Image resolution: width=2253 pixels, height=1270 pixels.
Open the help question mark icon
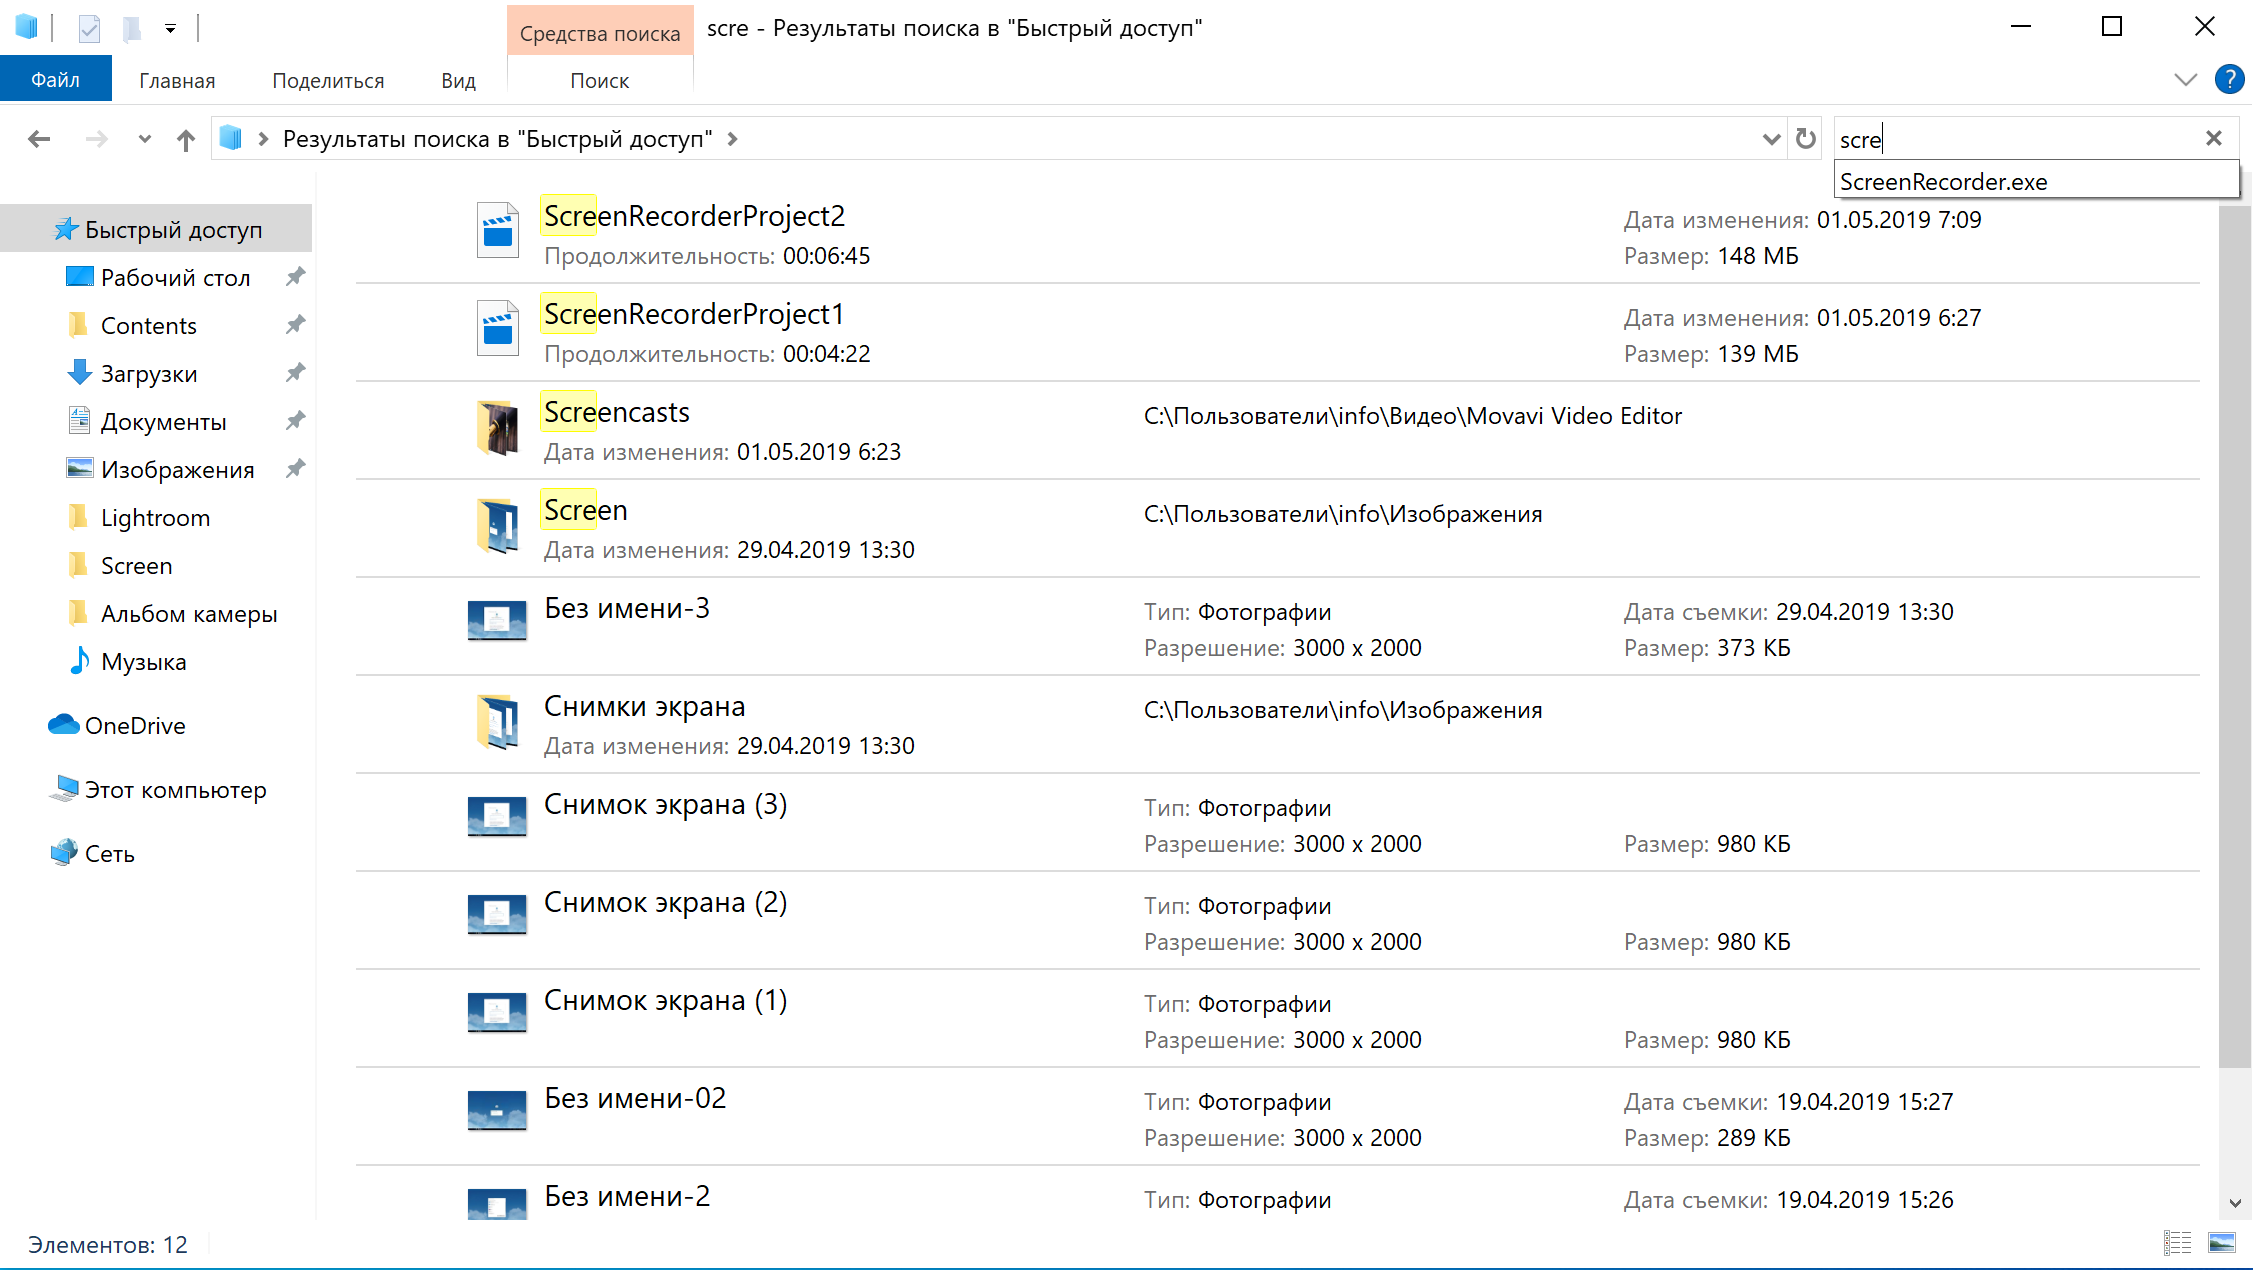(2229, 79)
